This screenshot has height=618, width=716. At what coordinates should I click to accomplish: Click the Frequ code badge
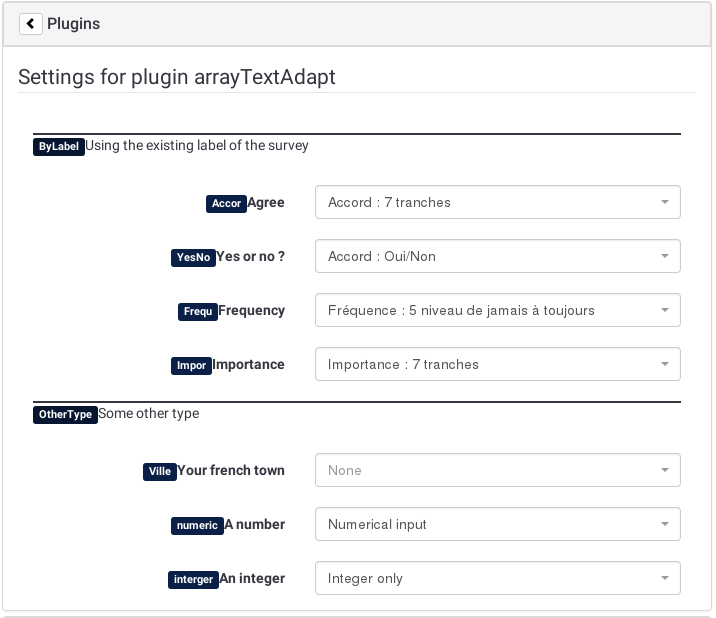click(198, 311)
